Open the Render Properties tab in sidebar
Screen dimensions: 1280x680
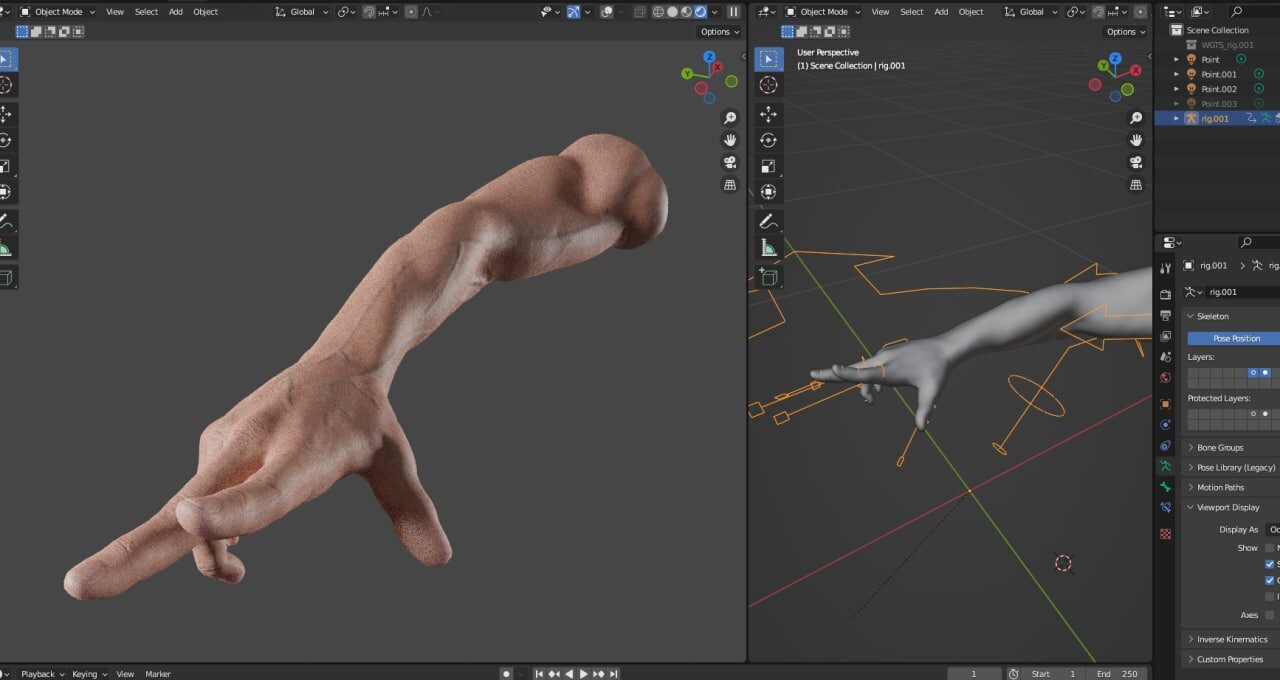click(1165, 293)
